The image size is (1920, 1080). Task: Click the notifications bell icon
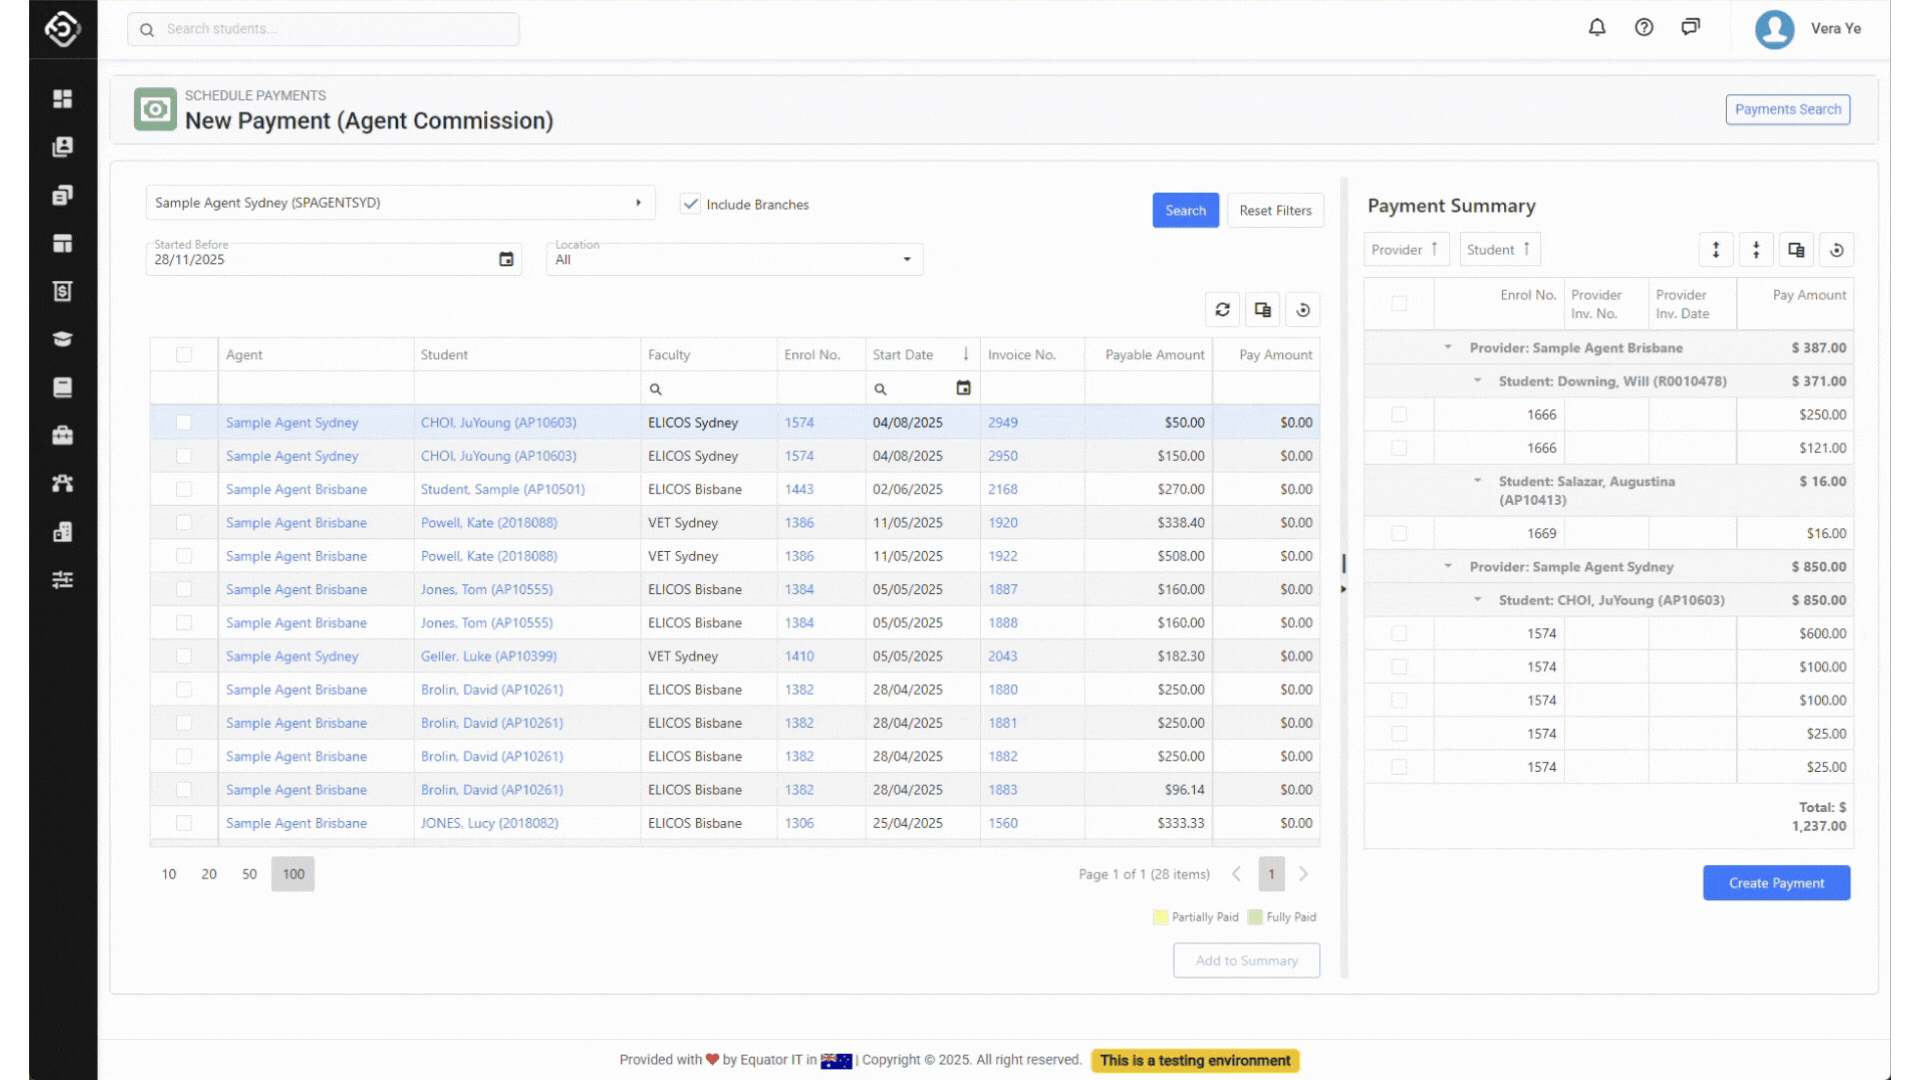coord(1597,28)
